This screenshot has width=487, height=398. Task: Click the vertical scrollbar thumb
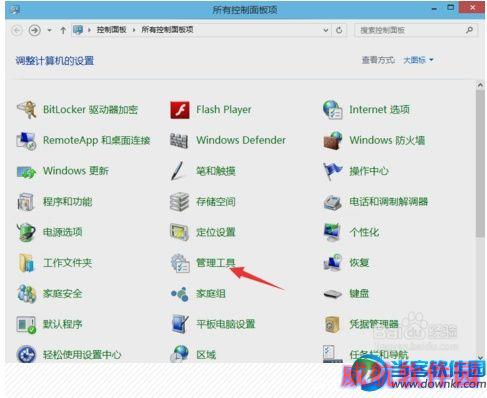[480, 163]
